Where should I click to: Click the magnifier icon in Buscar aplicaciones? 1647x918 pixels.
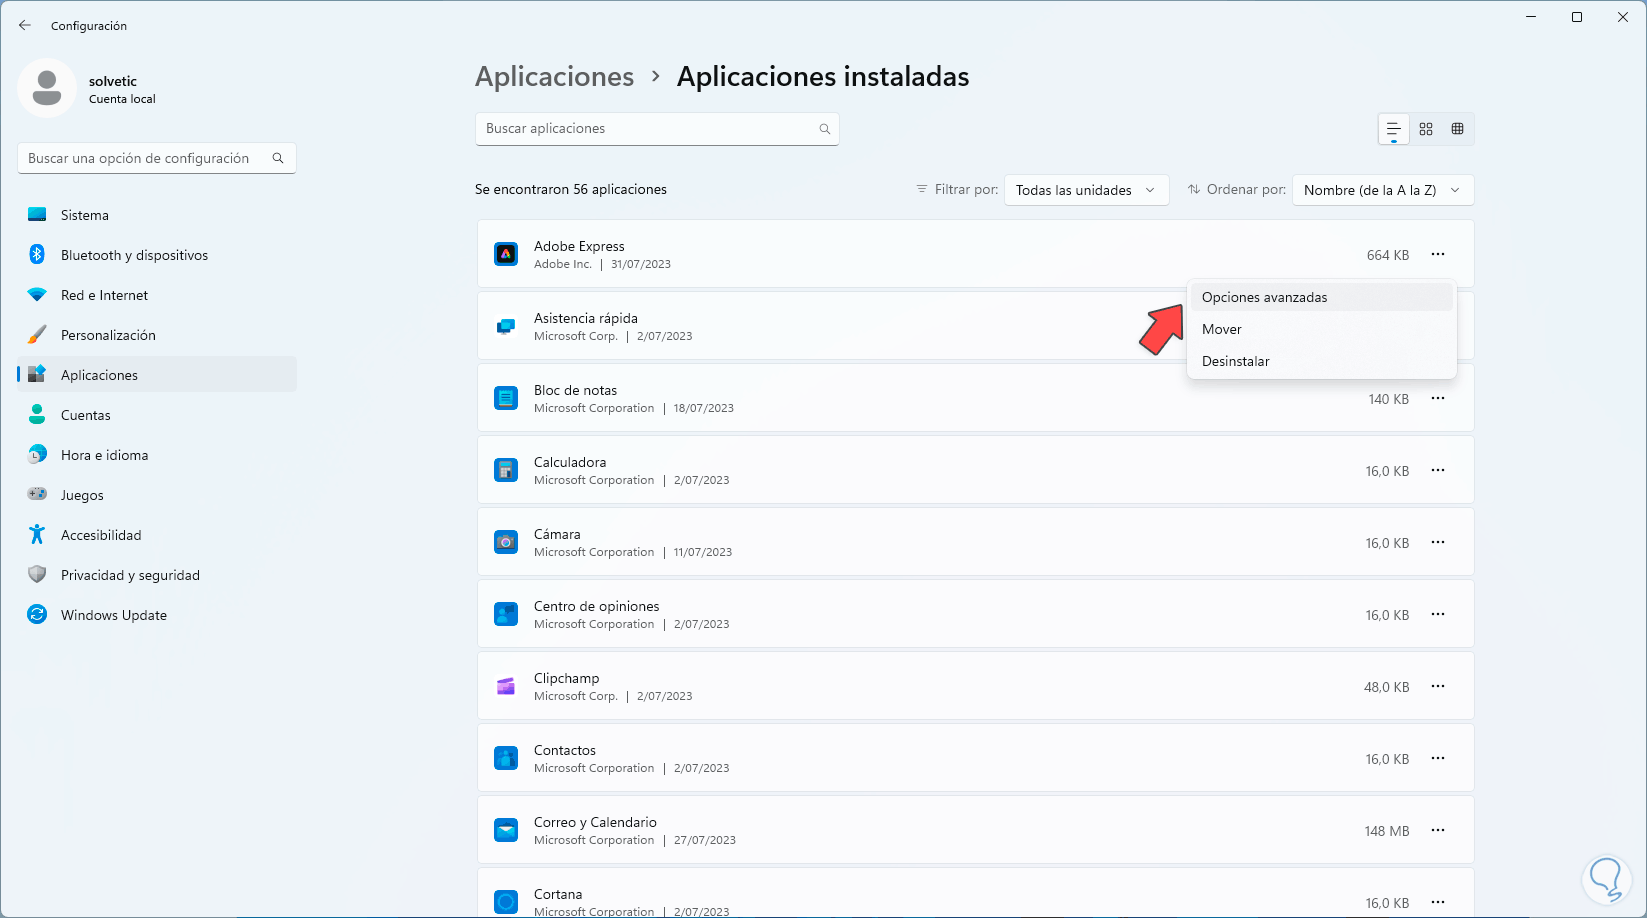coord(825,129)
